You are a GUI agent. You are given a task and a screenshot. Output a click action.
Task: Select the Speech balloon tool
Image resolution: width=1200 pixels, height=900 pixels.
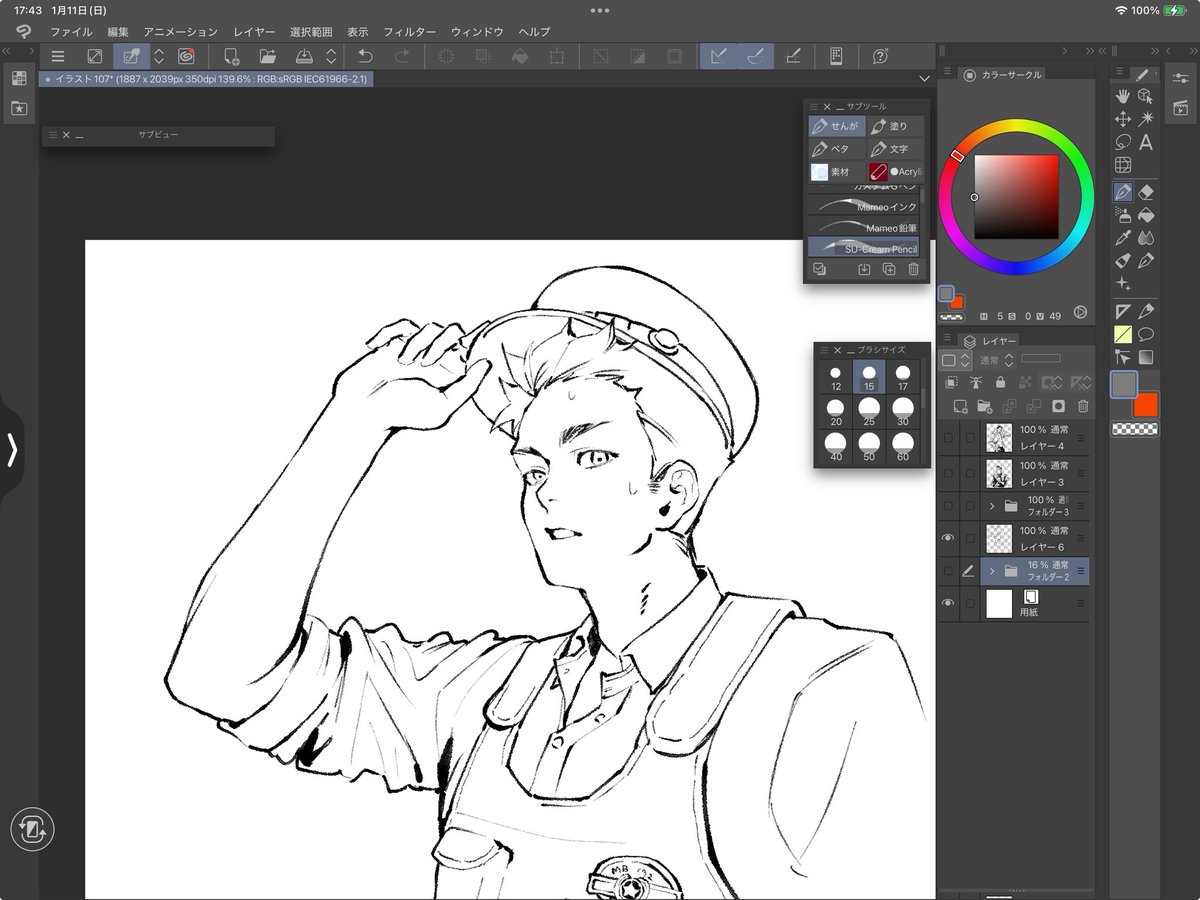pyautogui.click(x=1146, y=334)
